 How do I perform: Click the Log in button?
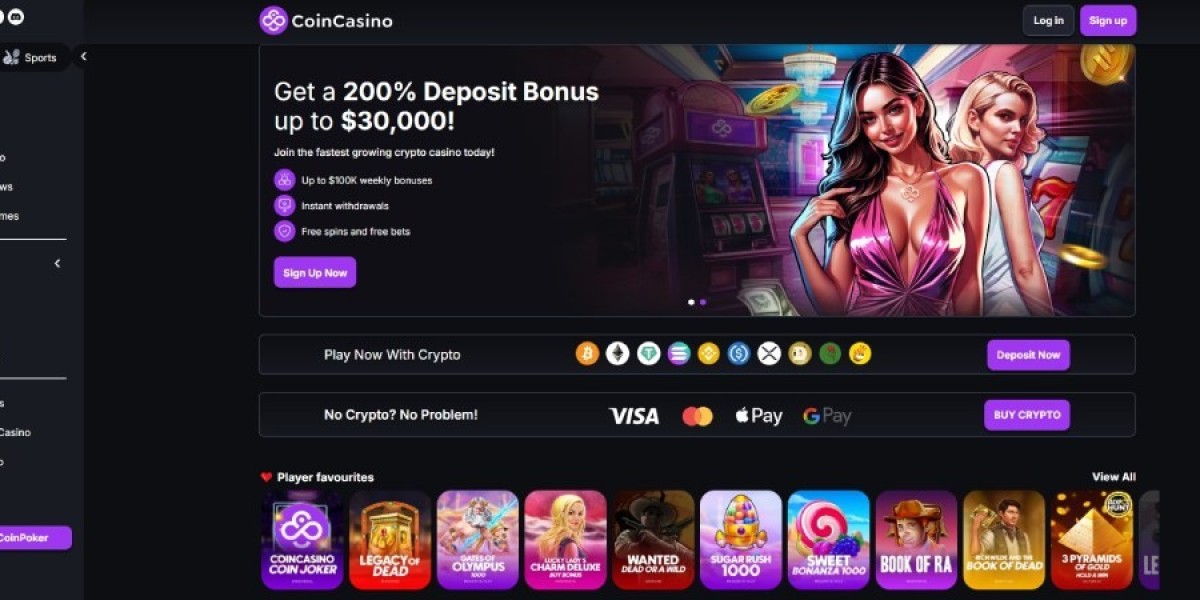click(x=1048, y=20)
